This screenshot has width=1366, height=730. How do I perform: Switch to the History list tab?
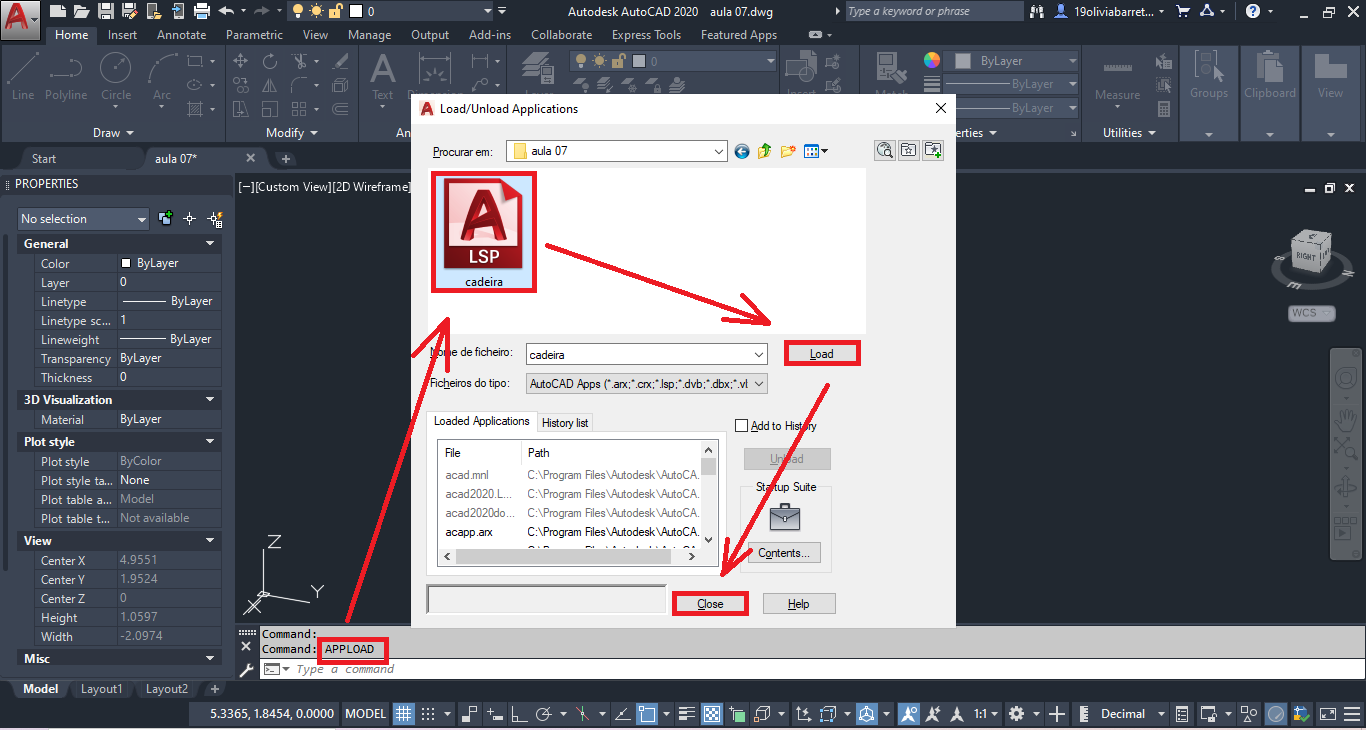[x=565, y=423]
